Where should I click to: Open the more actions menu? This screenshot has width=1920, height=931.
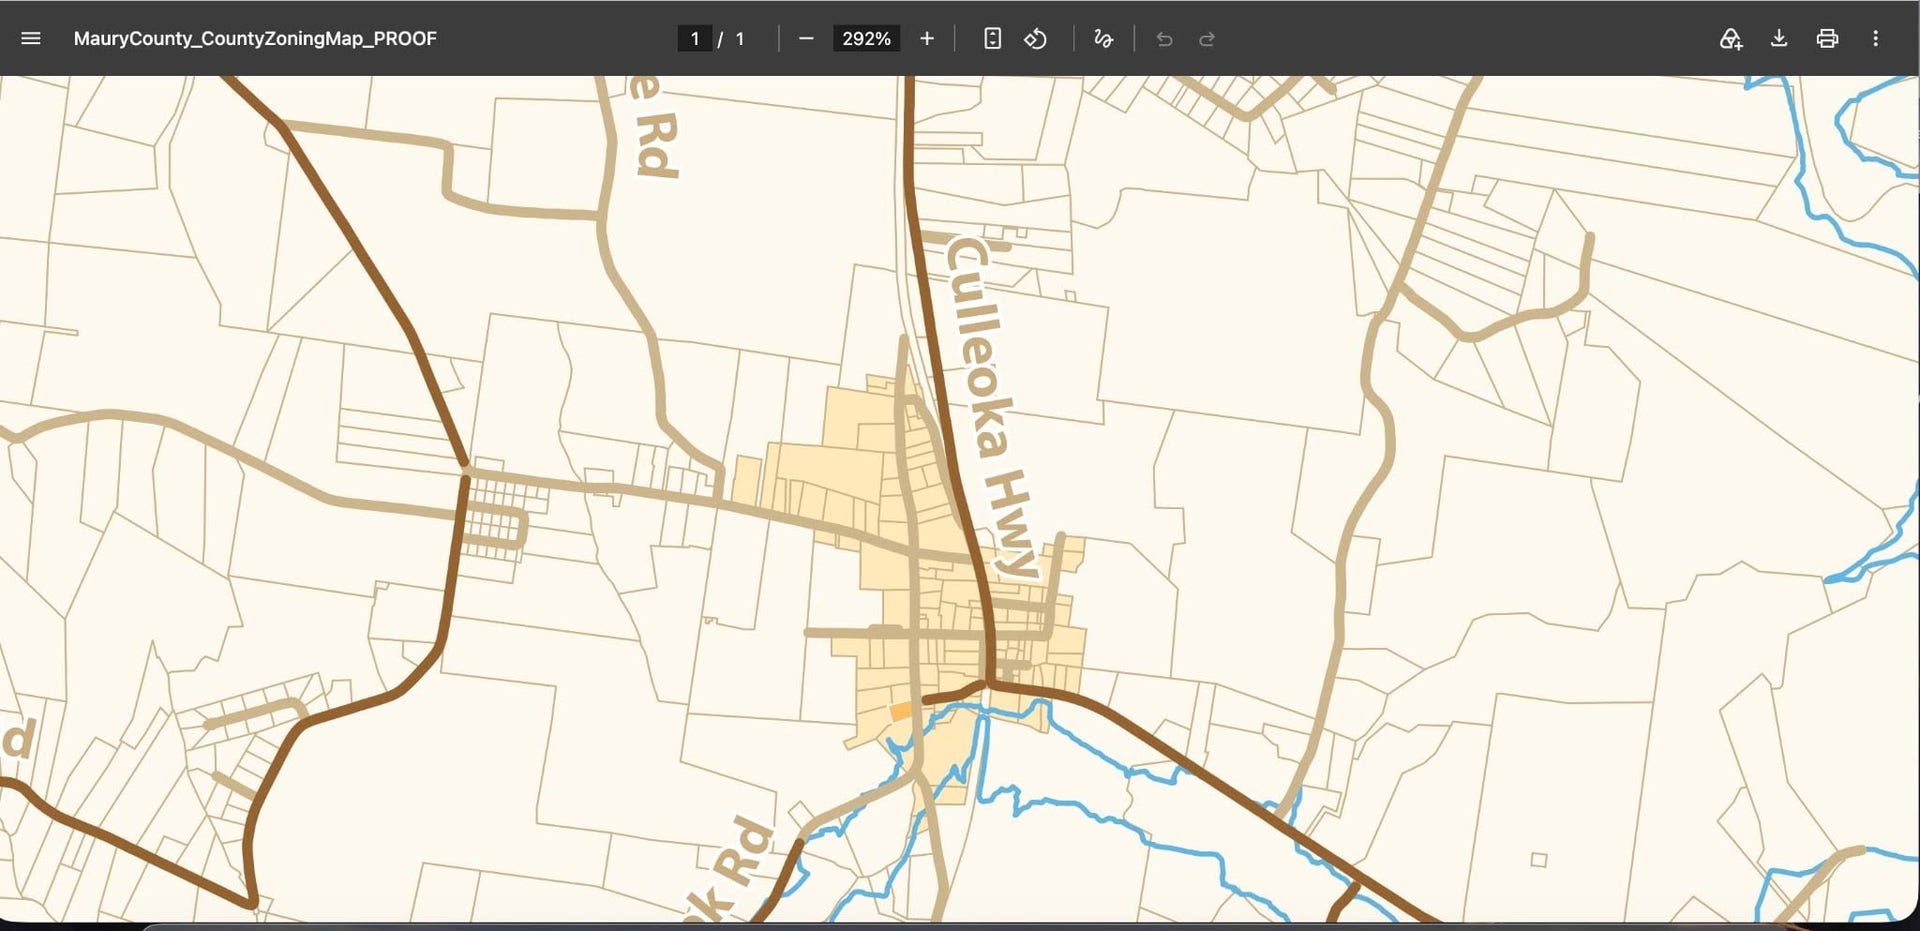click(x=1875, y=38)
